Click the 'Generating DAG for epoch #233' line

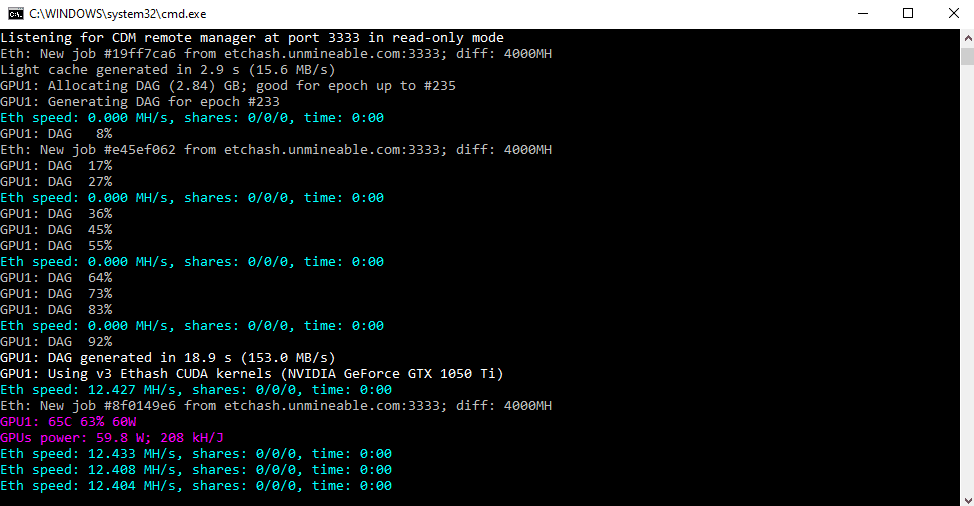tap(139, 102)
